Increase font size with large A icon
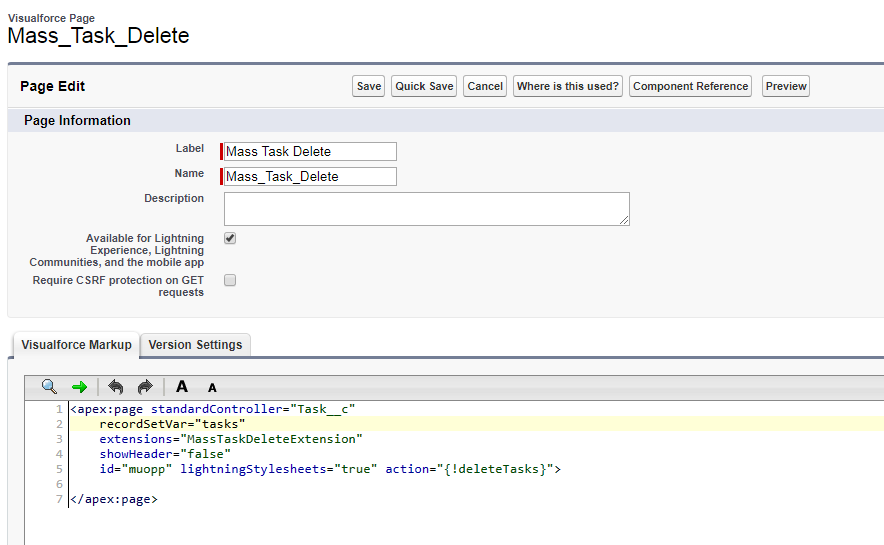This screenshot has height=545, width=884. coord(182,387)
